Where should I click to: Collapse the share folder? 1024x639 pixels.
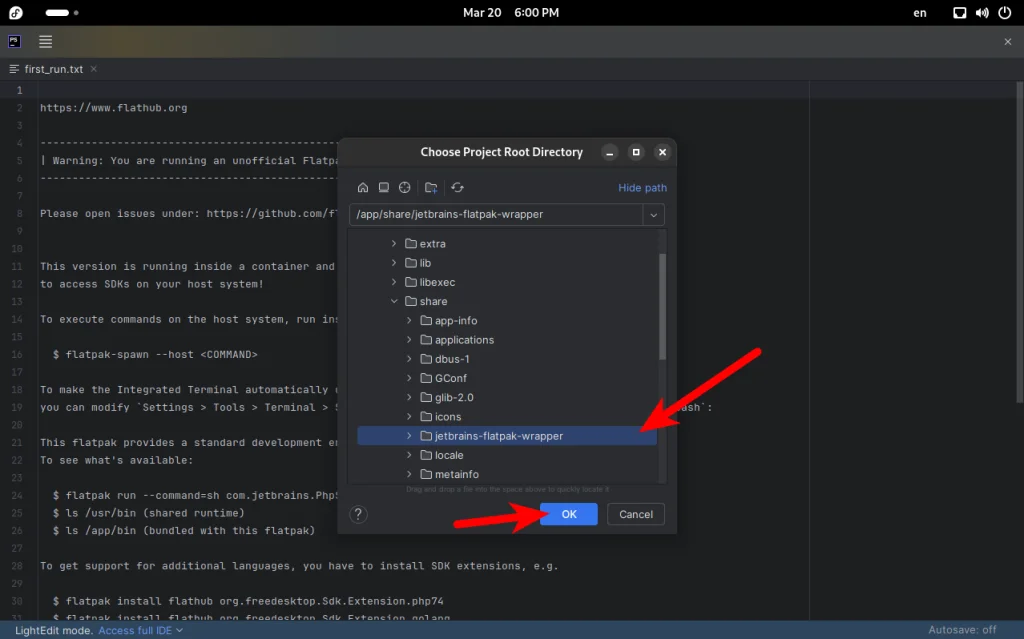click(x=394, y=301)
